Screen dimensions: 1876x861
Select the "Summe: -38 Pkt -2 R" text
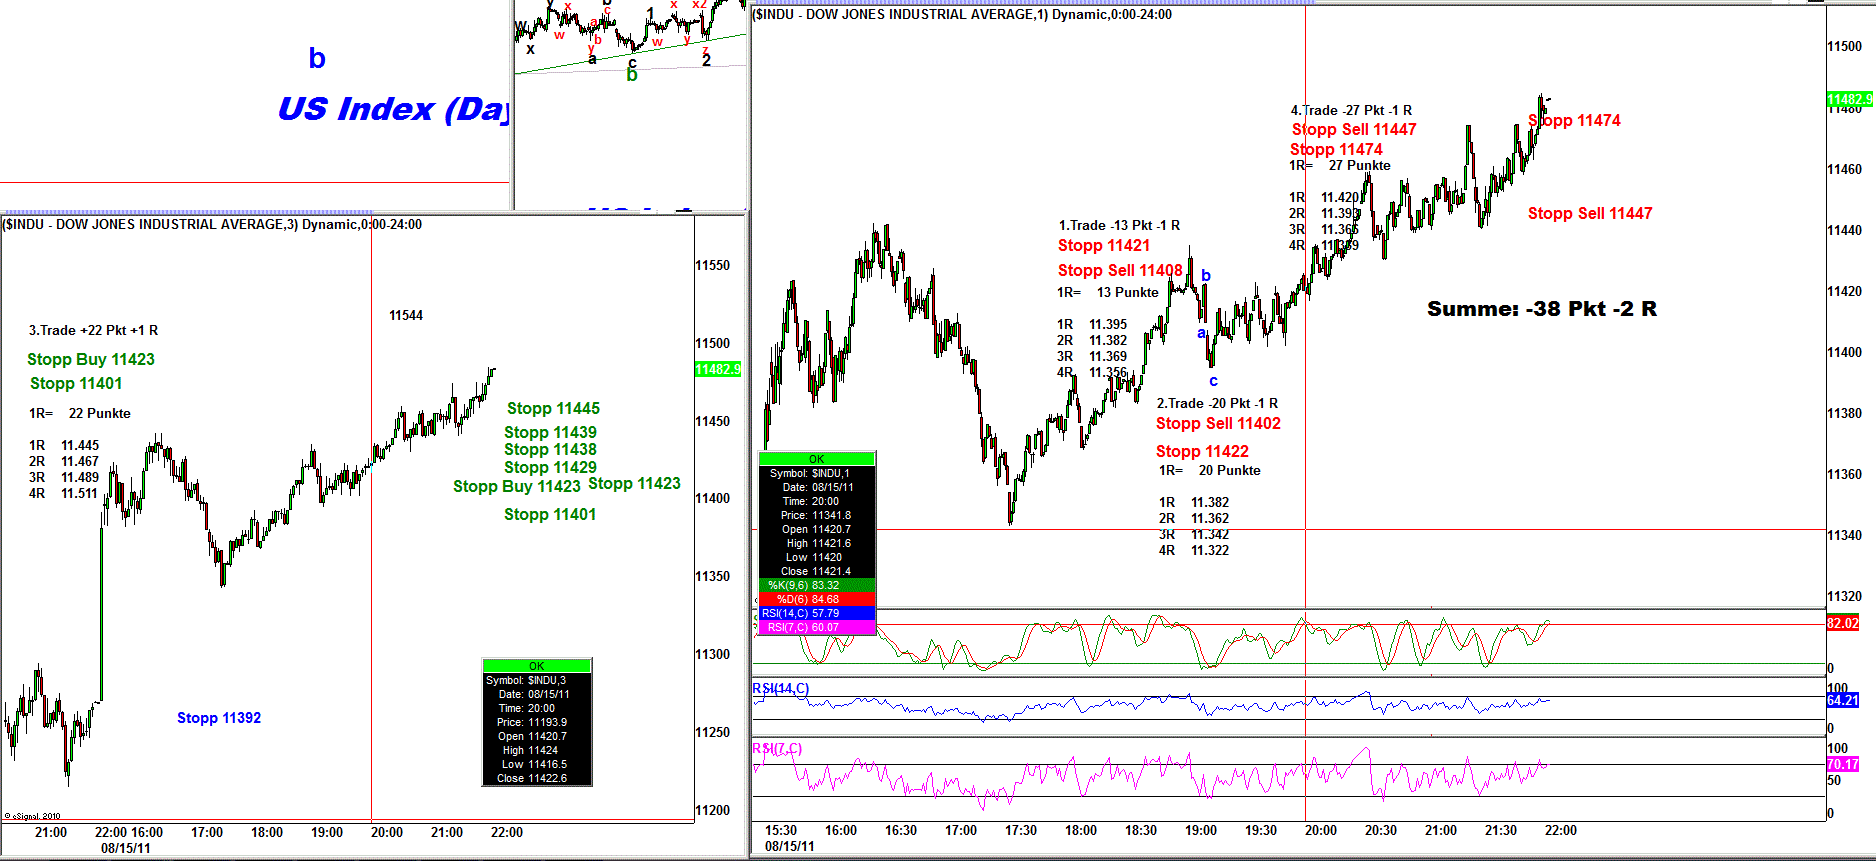click(1541, 309)
